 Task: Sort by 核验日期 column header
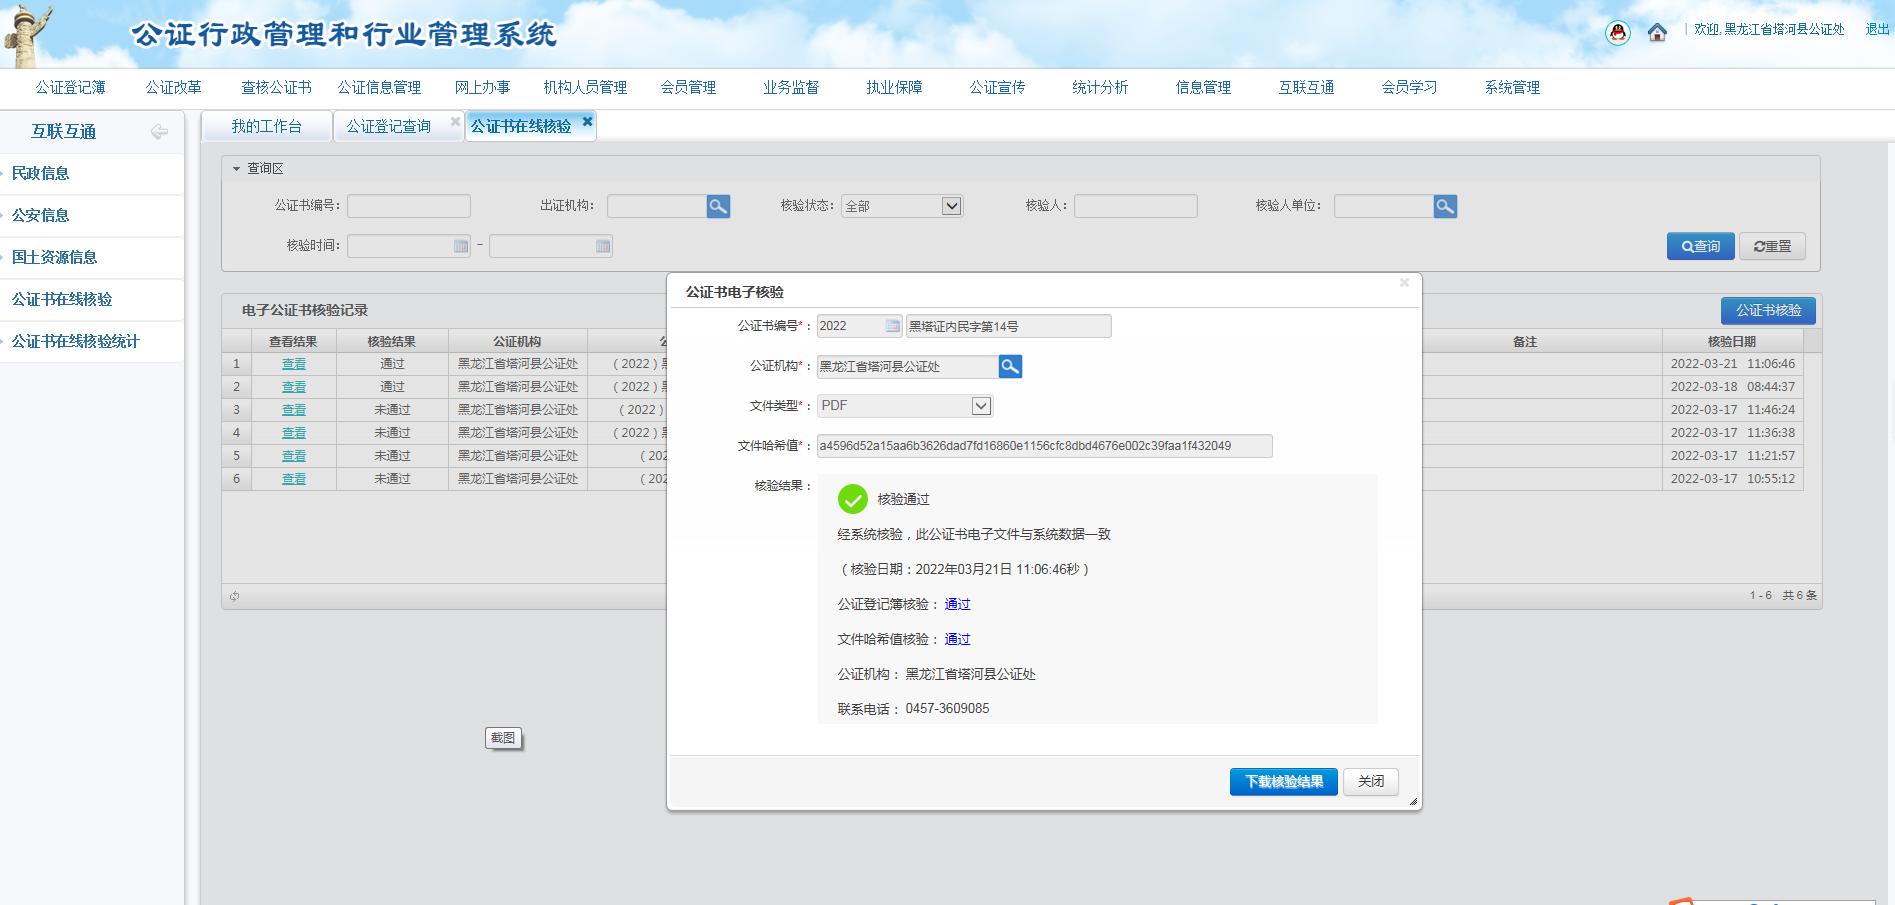pyautogui.click(x=1732, y=341)
